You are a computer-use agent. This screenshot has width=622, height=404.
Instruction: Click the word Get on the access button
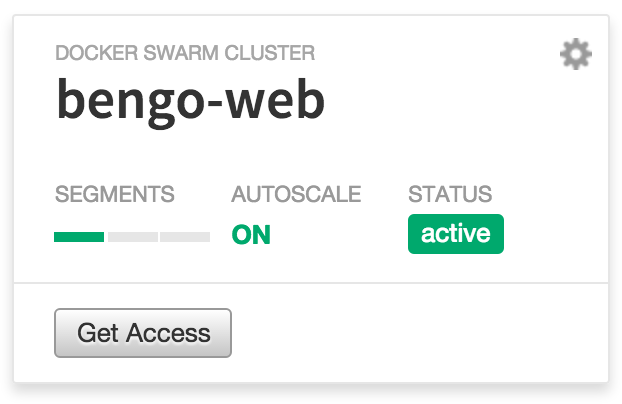tap(98, 333)
